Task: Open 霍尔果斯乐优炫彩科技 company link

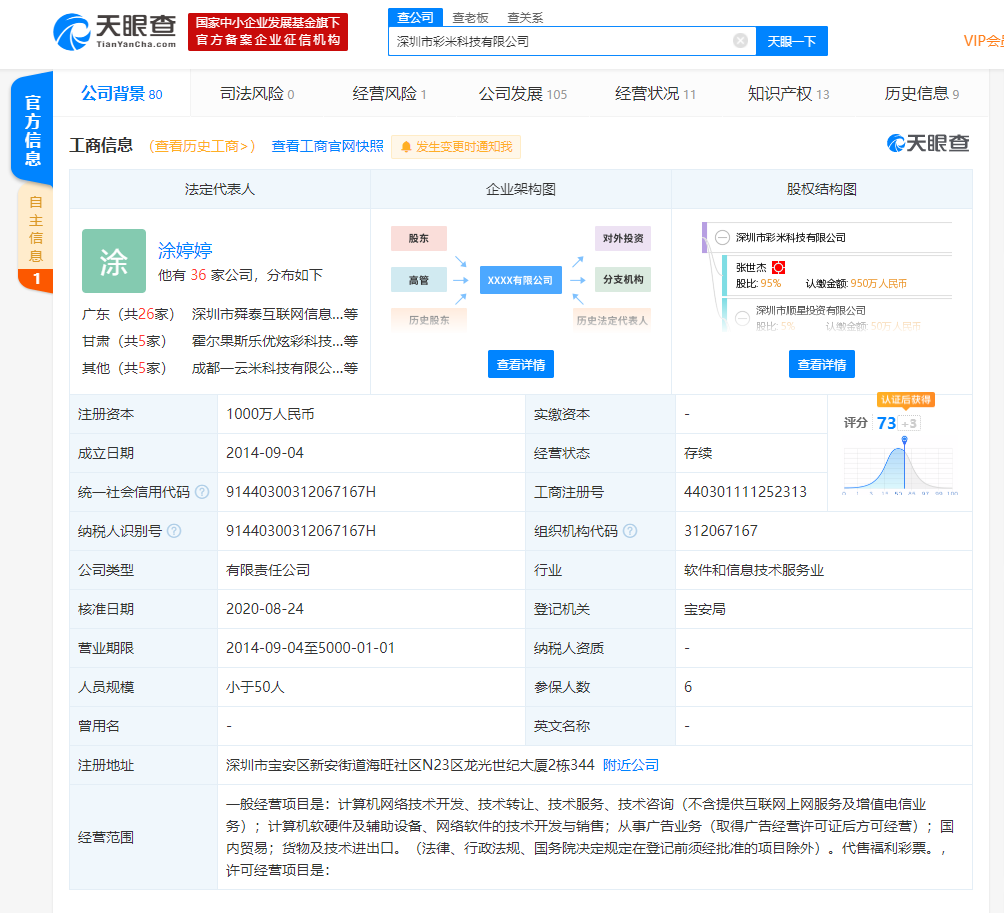Action: 275,341
